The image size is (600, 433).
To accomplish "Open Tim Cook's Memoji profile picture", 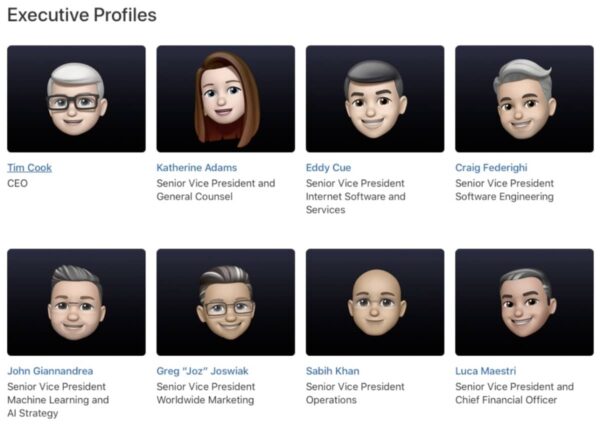I will point(76,99).
